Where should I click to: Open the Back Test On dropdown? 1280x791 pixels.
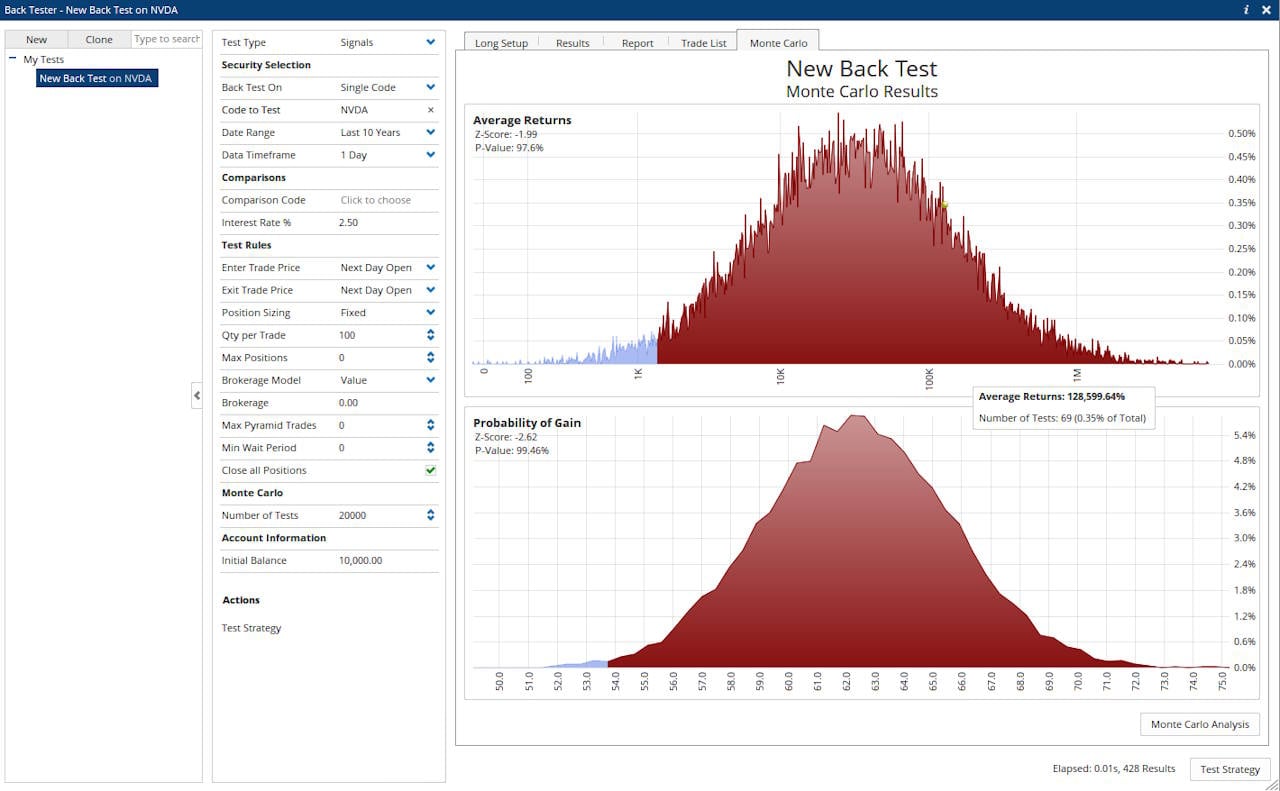click(431, 88)
